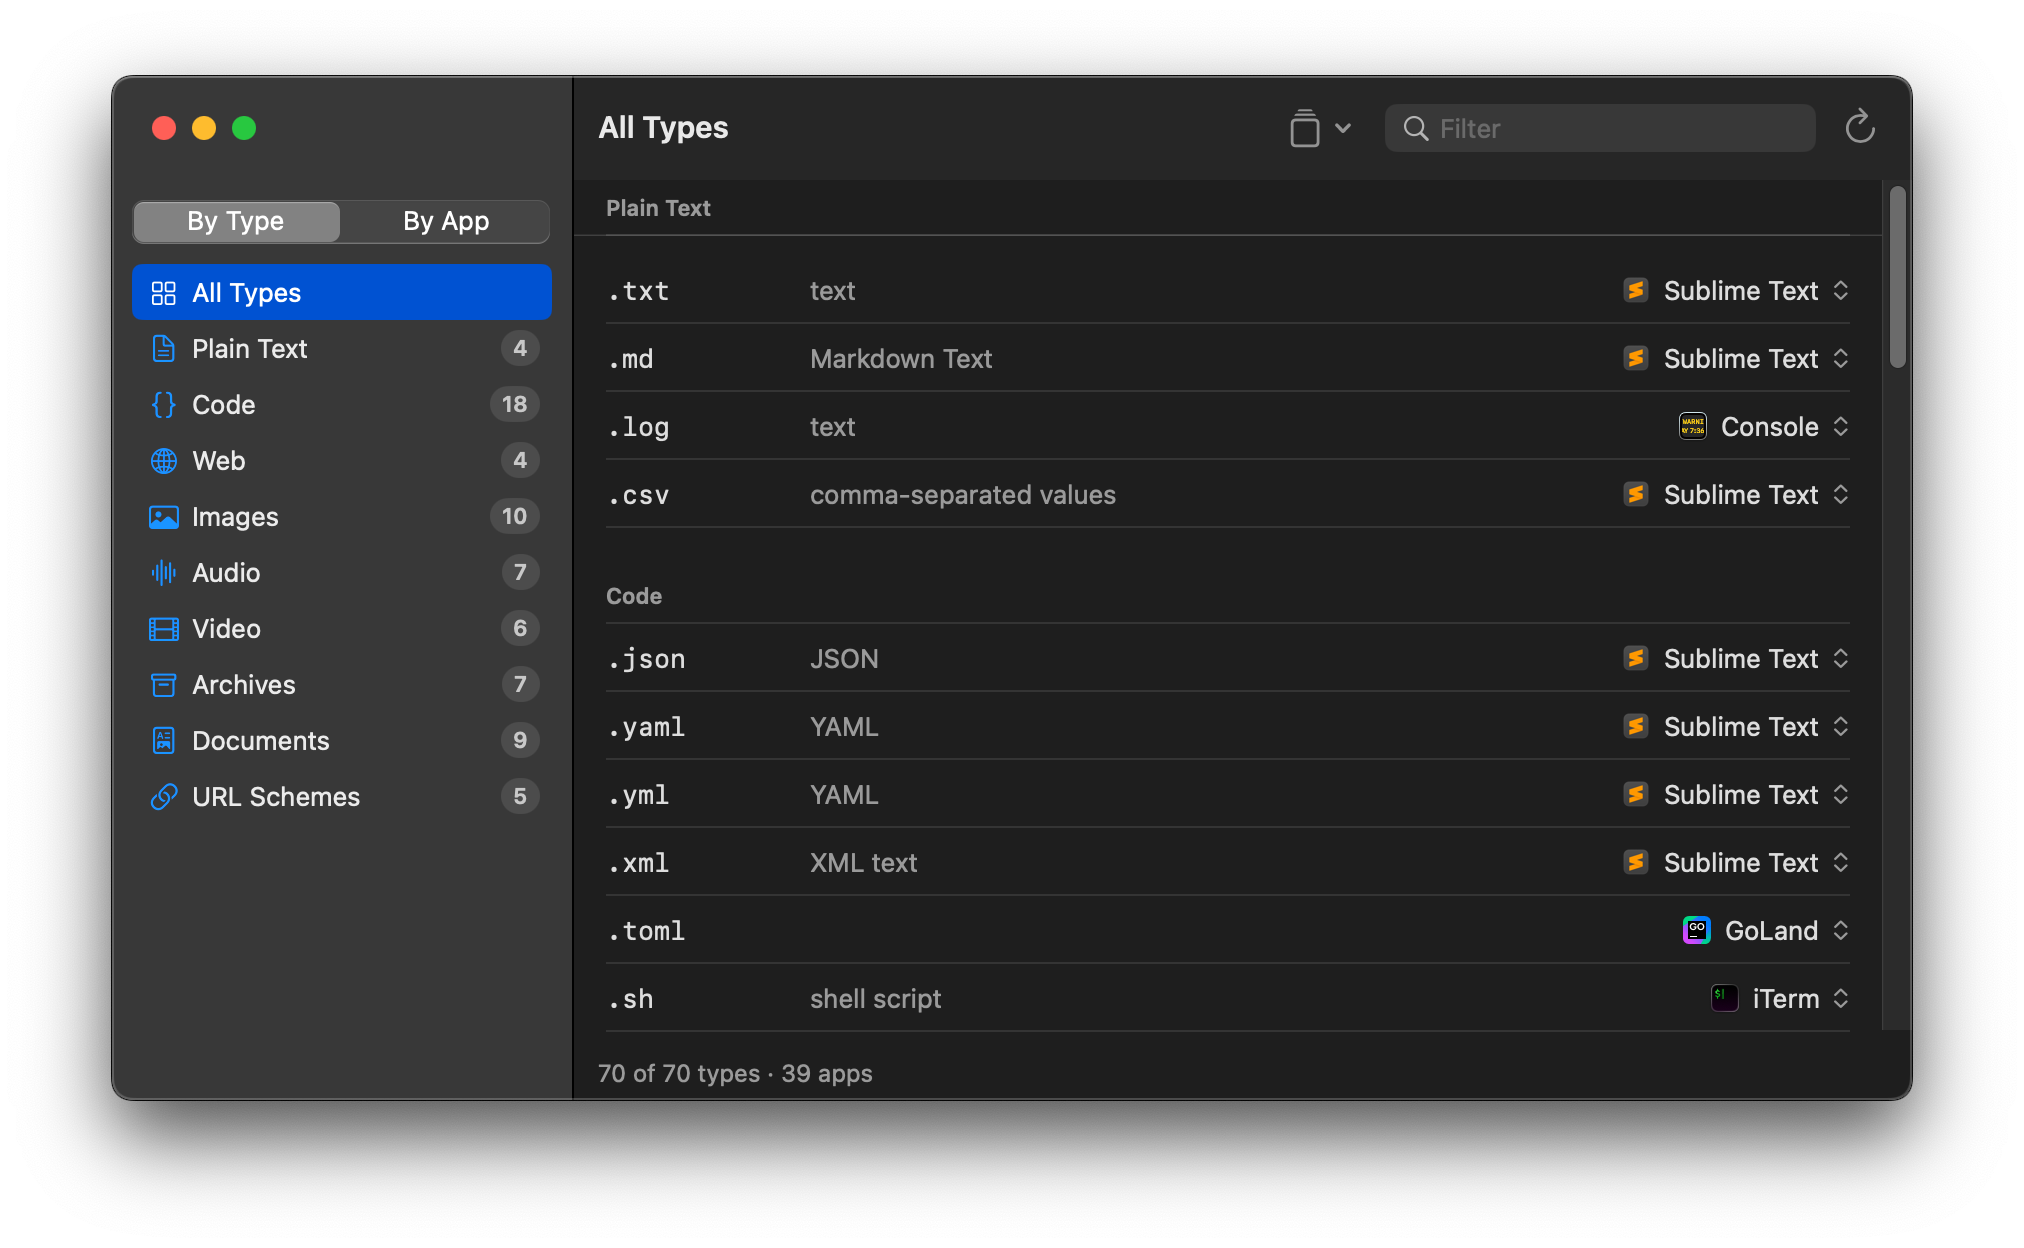
Task: Click the refresh arrow icon
Action: (1859, 127)
